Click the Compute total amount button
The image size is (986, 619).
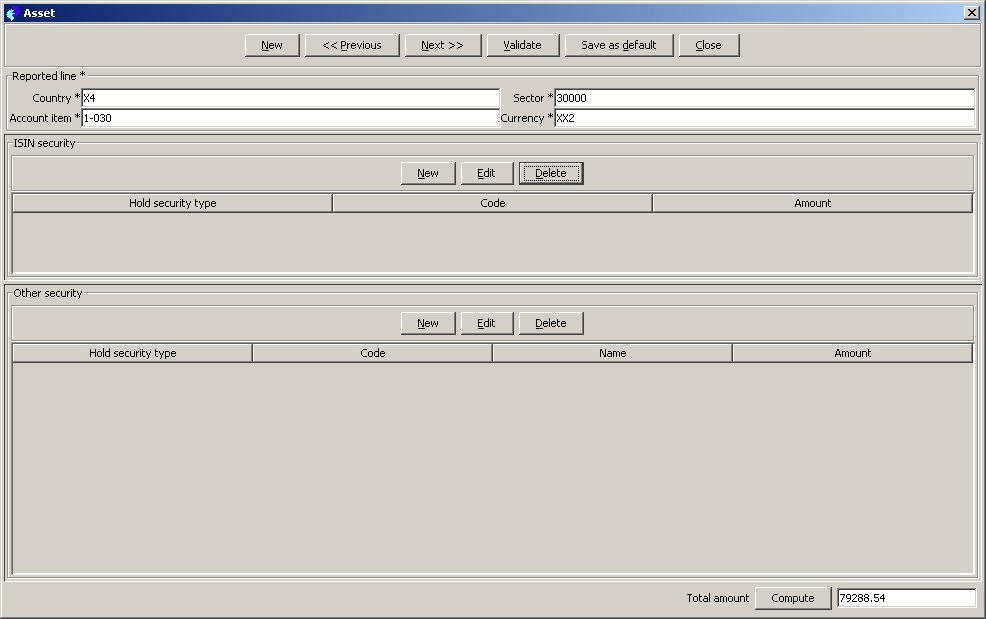pyautogui.click(x=792, y=598)
